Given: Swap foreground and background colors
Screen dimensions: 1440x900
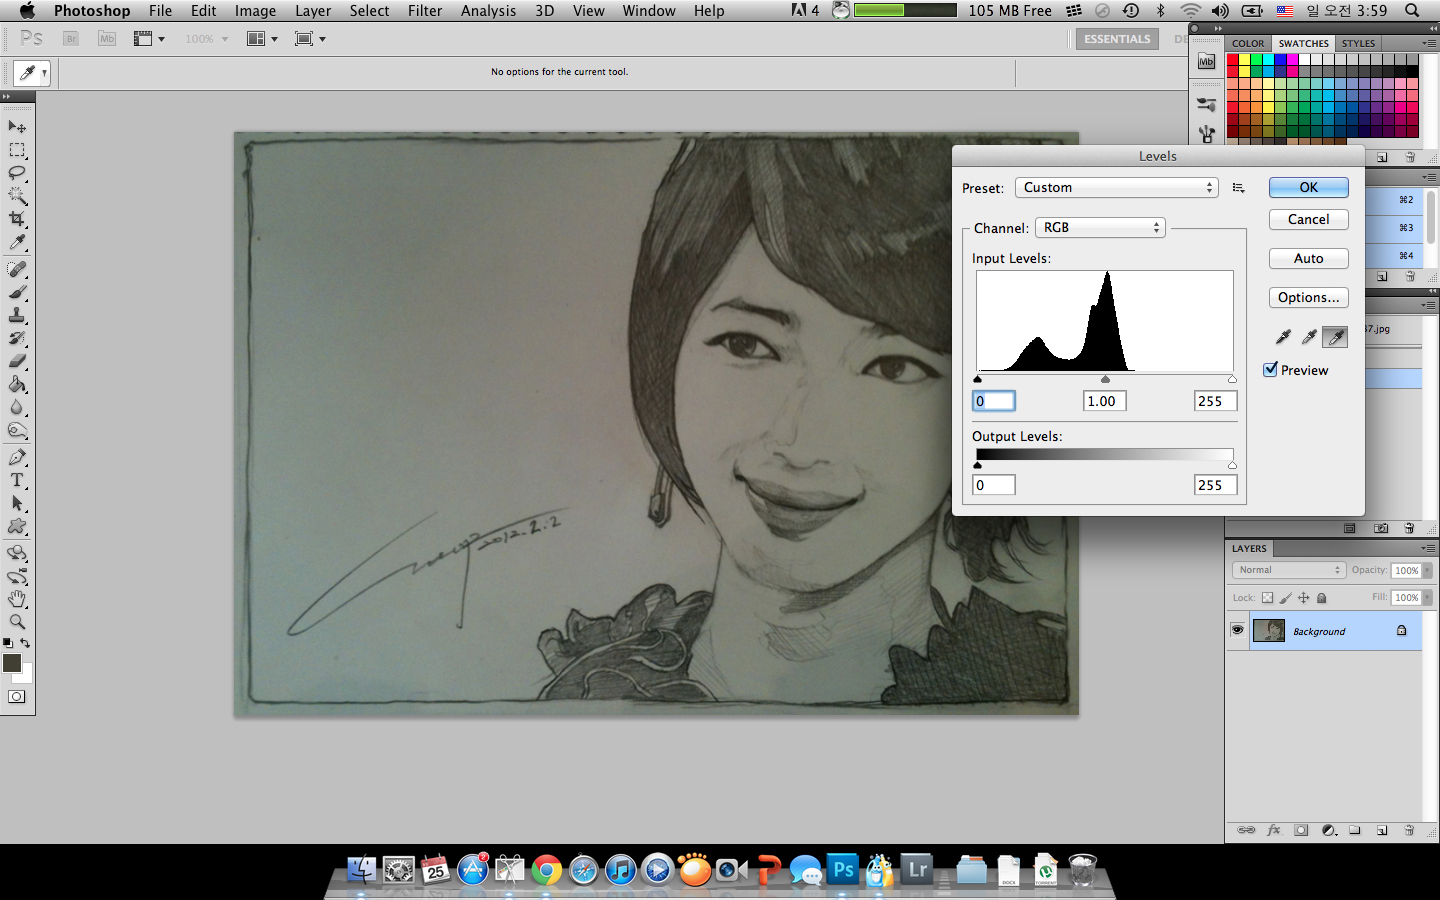Looking at the screenshot, I should 25,643.
